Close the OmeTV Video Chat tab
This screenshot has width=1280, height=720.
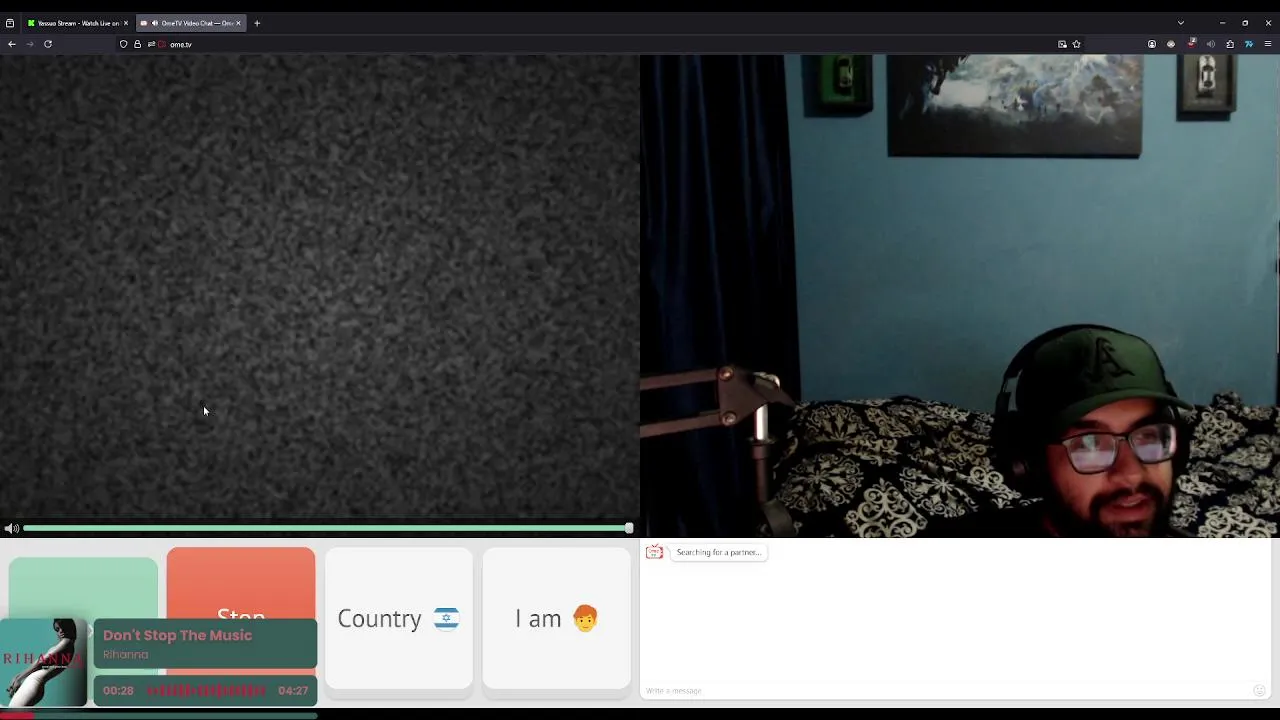tap(238, 23)
